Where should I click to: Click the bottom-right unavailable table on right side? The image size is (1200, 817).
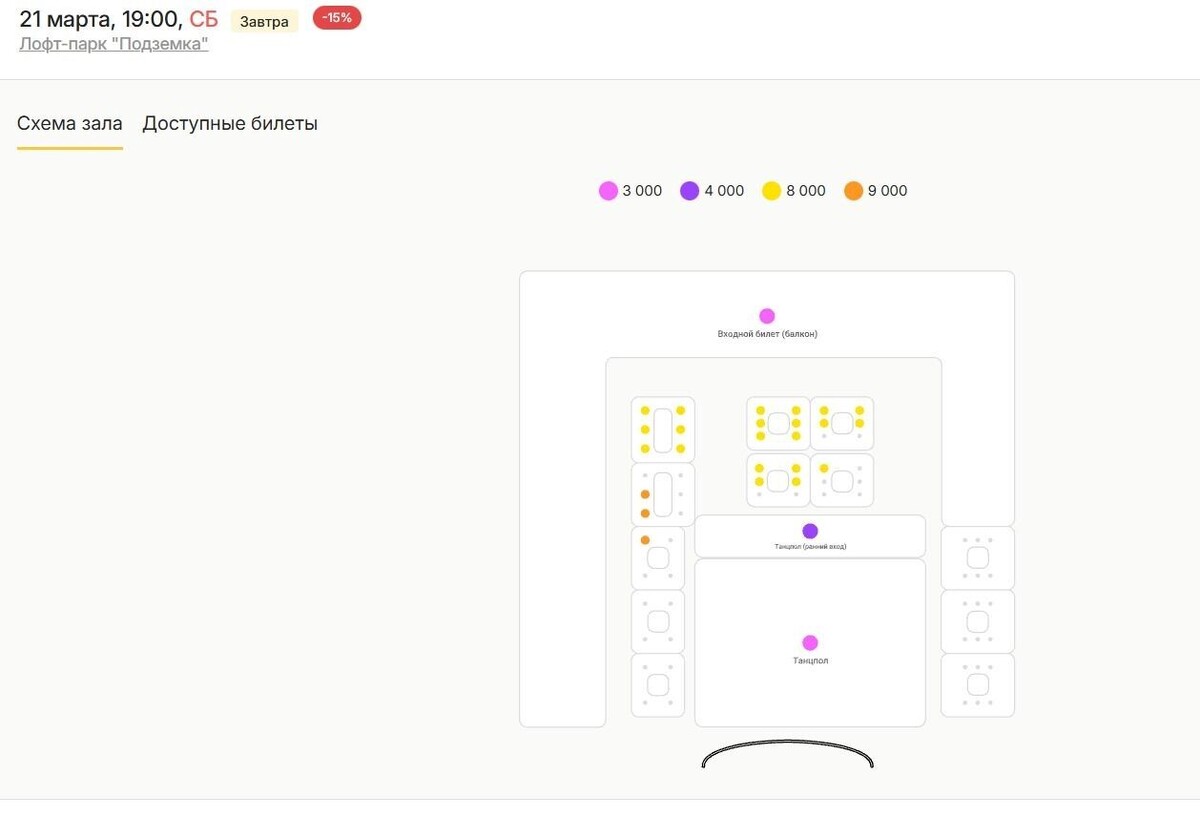click(978, 685)
